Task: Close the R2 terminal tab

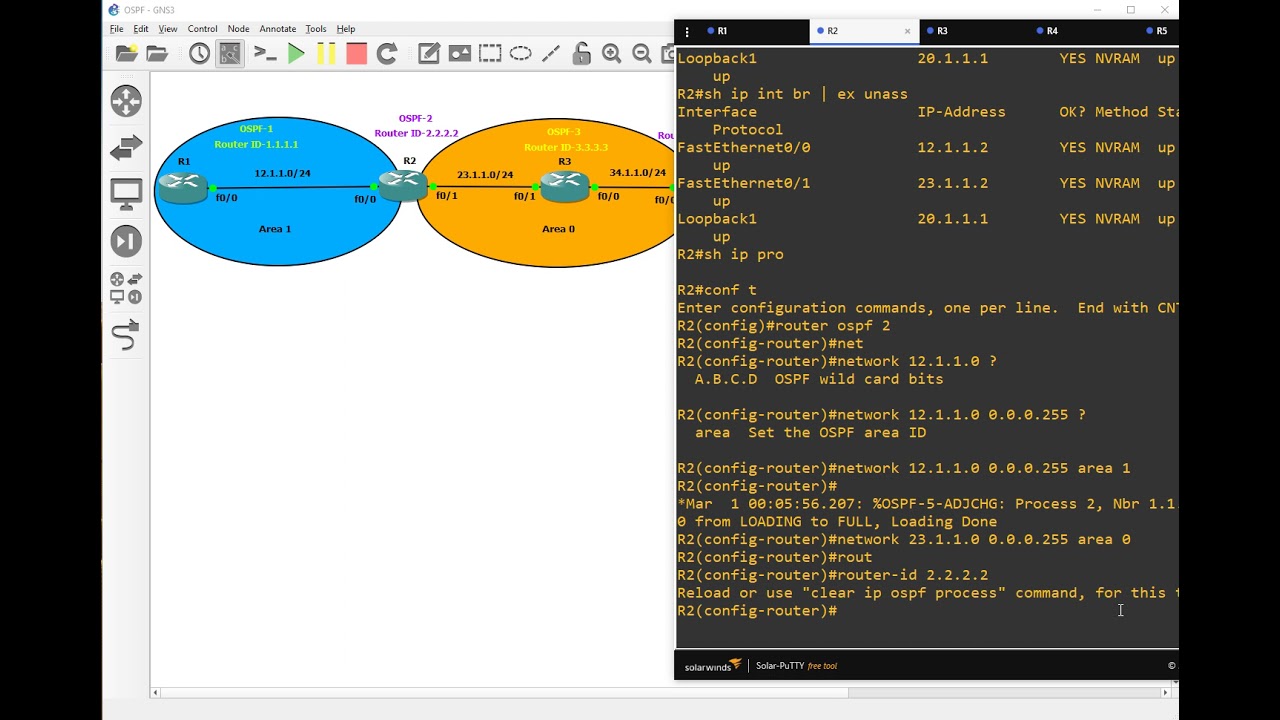Action: click(907, 31)
